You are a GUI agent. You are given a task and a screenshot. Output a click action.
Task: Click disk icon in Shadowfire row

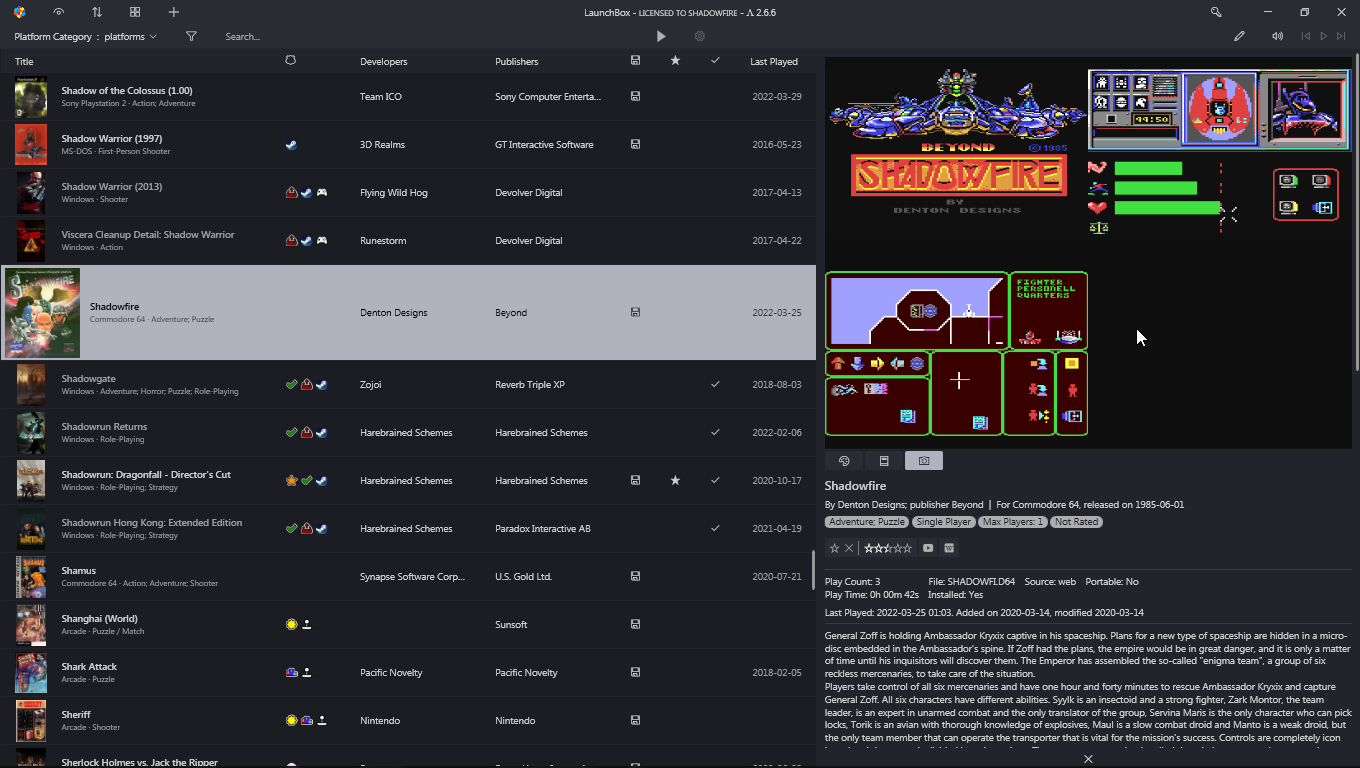635,313
